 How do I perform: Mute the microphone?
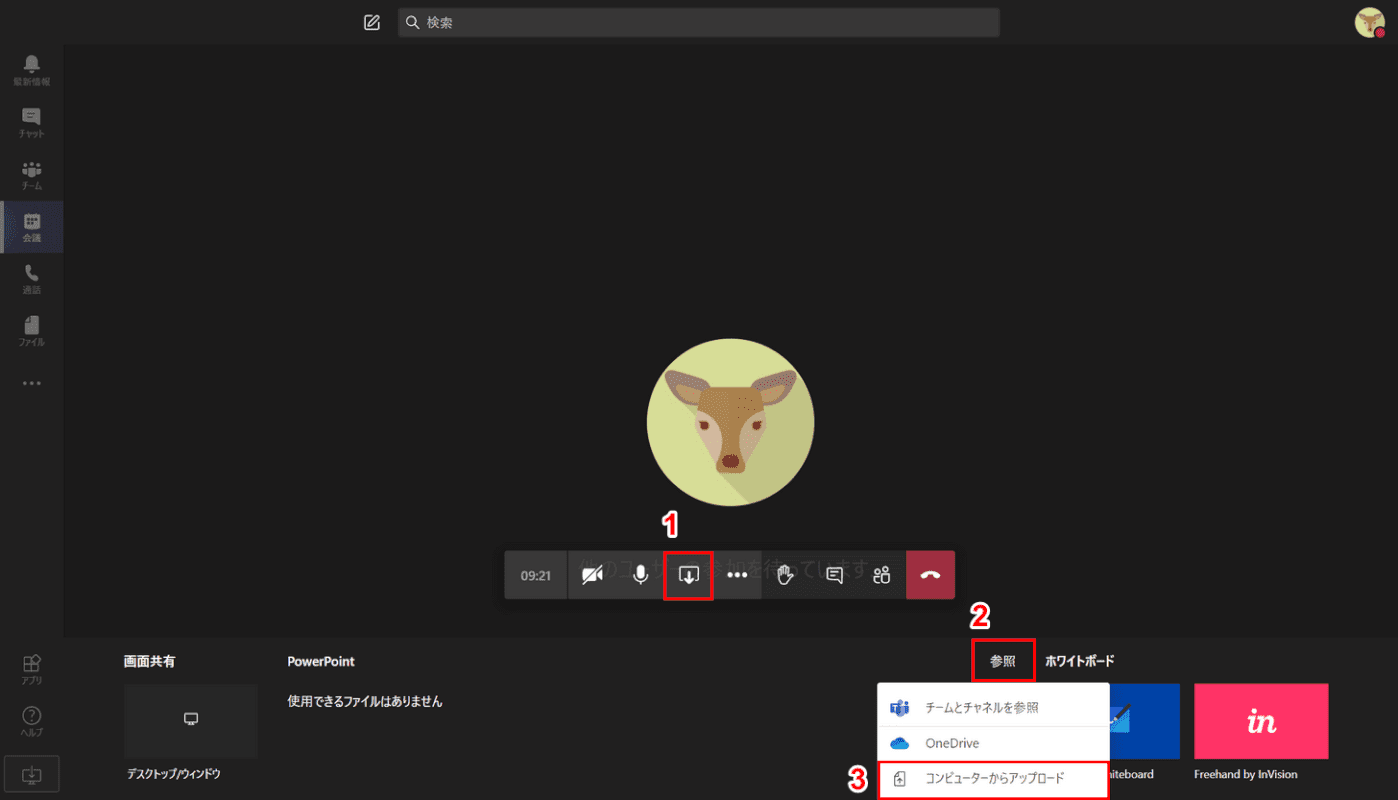click(x=641, y=575)
